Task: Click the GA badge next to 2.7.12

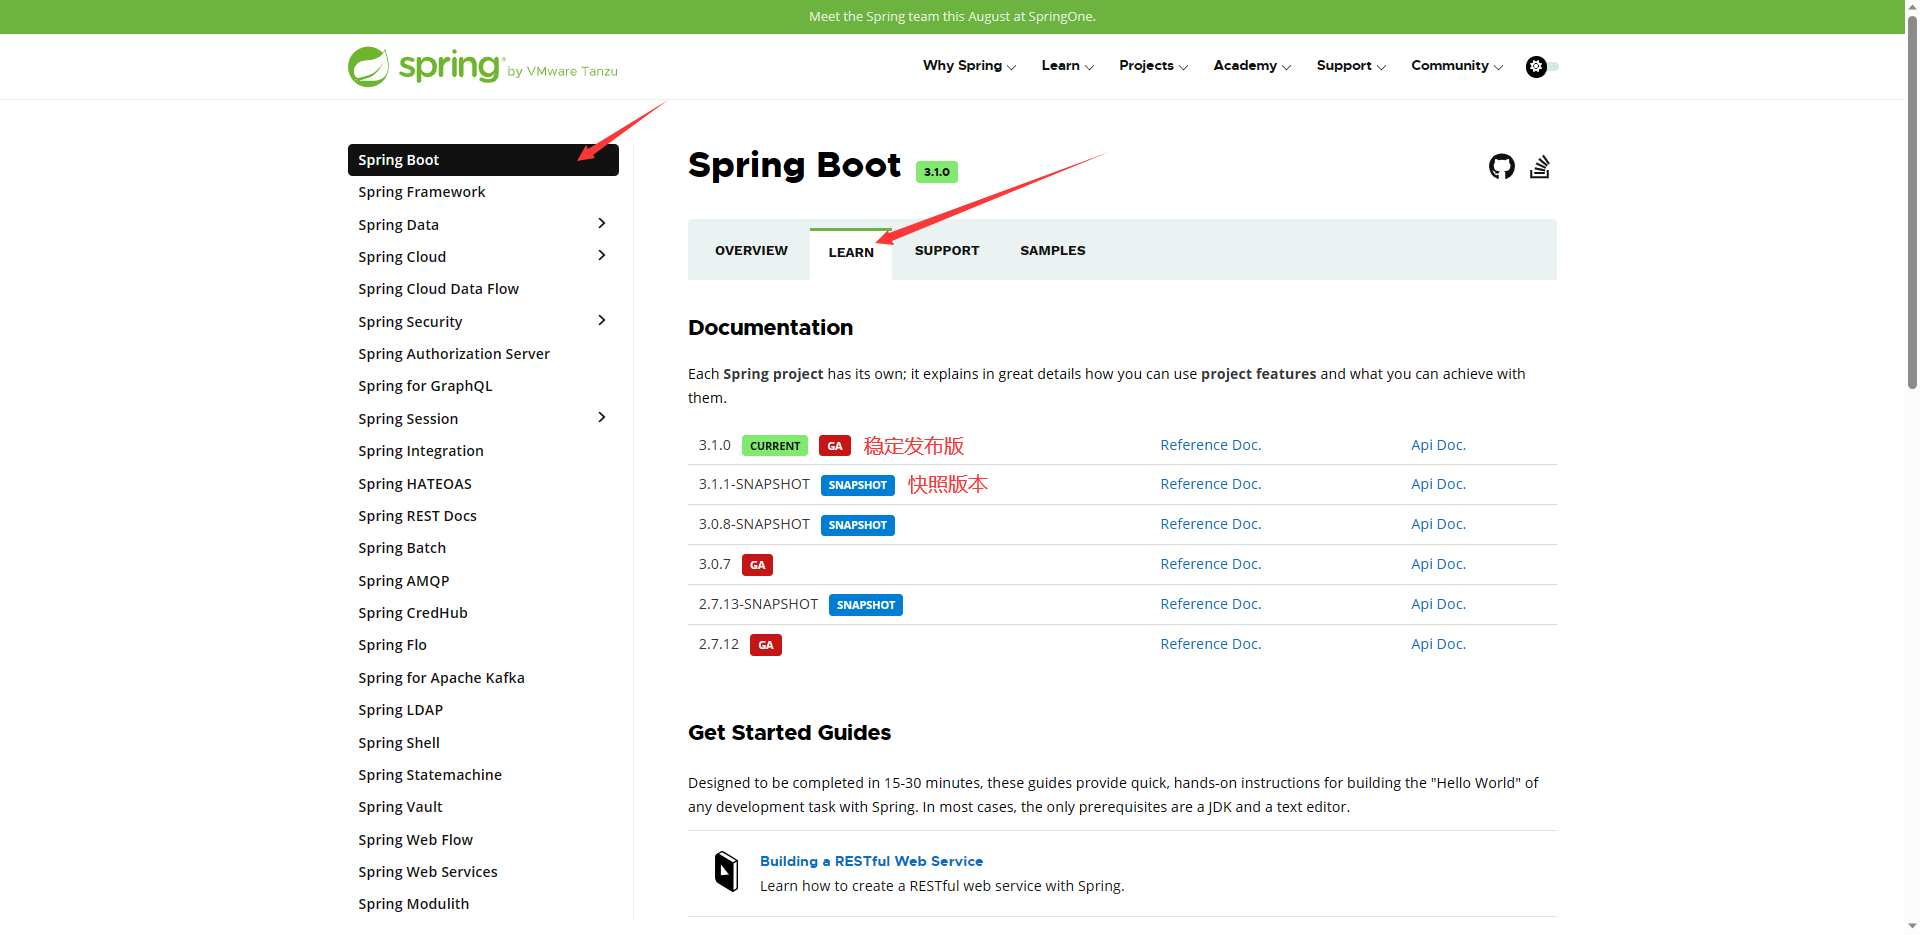Action: pyautogui.click(x=765, y=645)
